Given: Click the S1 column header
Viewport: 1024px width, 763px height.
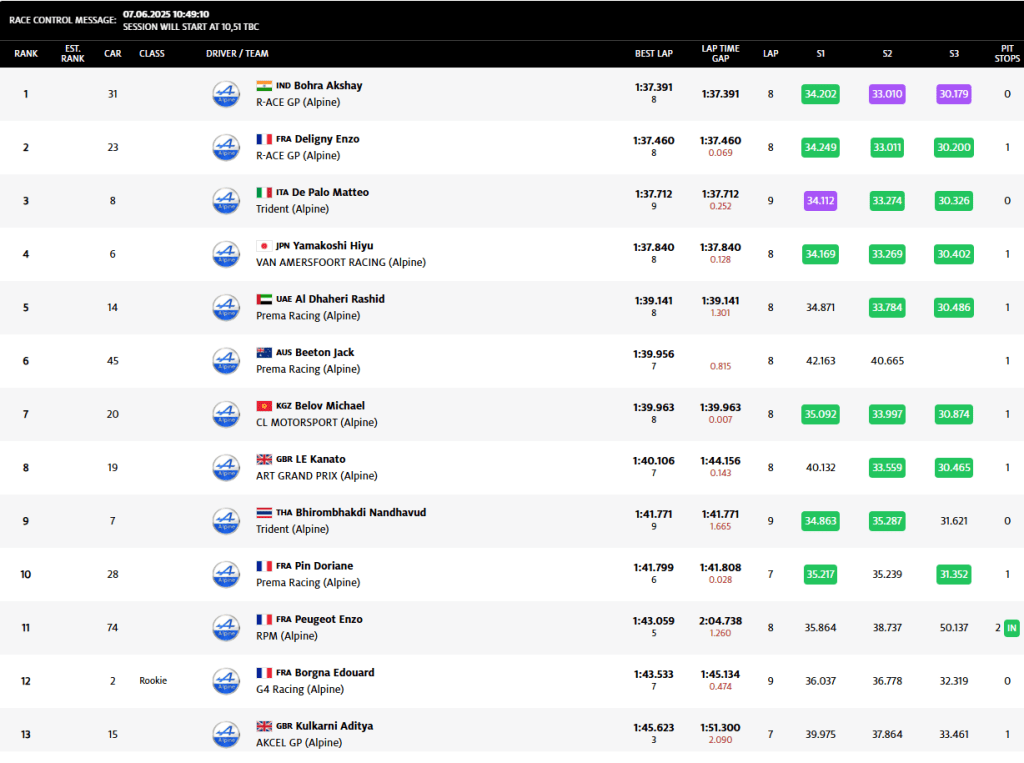Looking at the screenshot, I should [821, 54].
